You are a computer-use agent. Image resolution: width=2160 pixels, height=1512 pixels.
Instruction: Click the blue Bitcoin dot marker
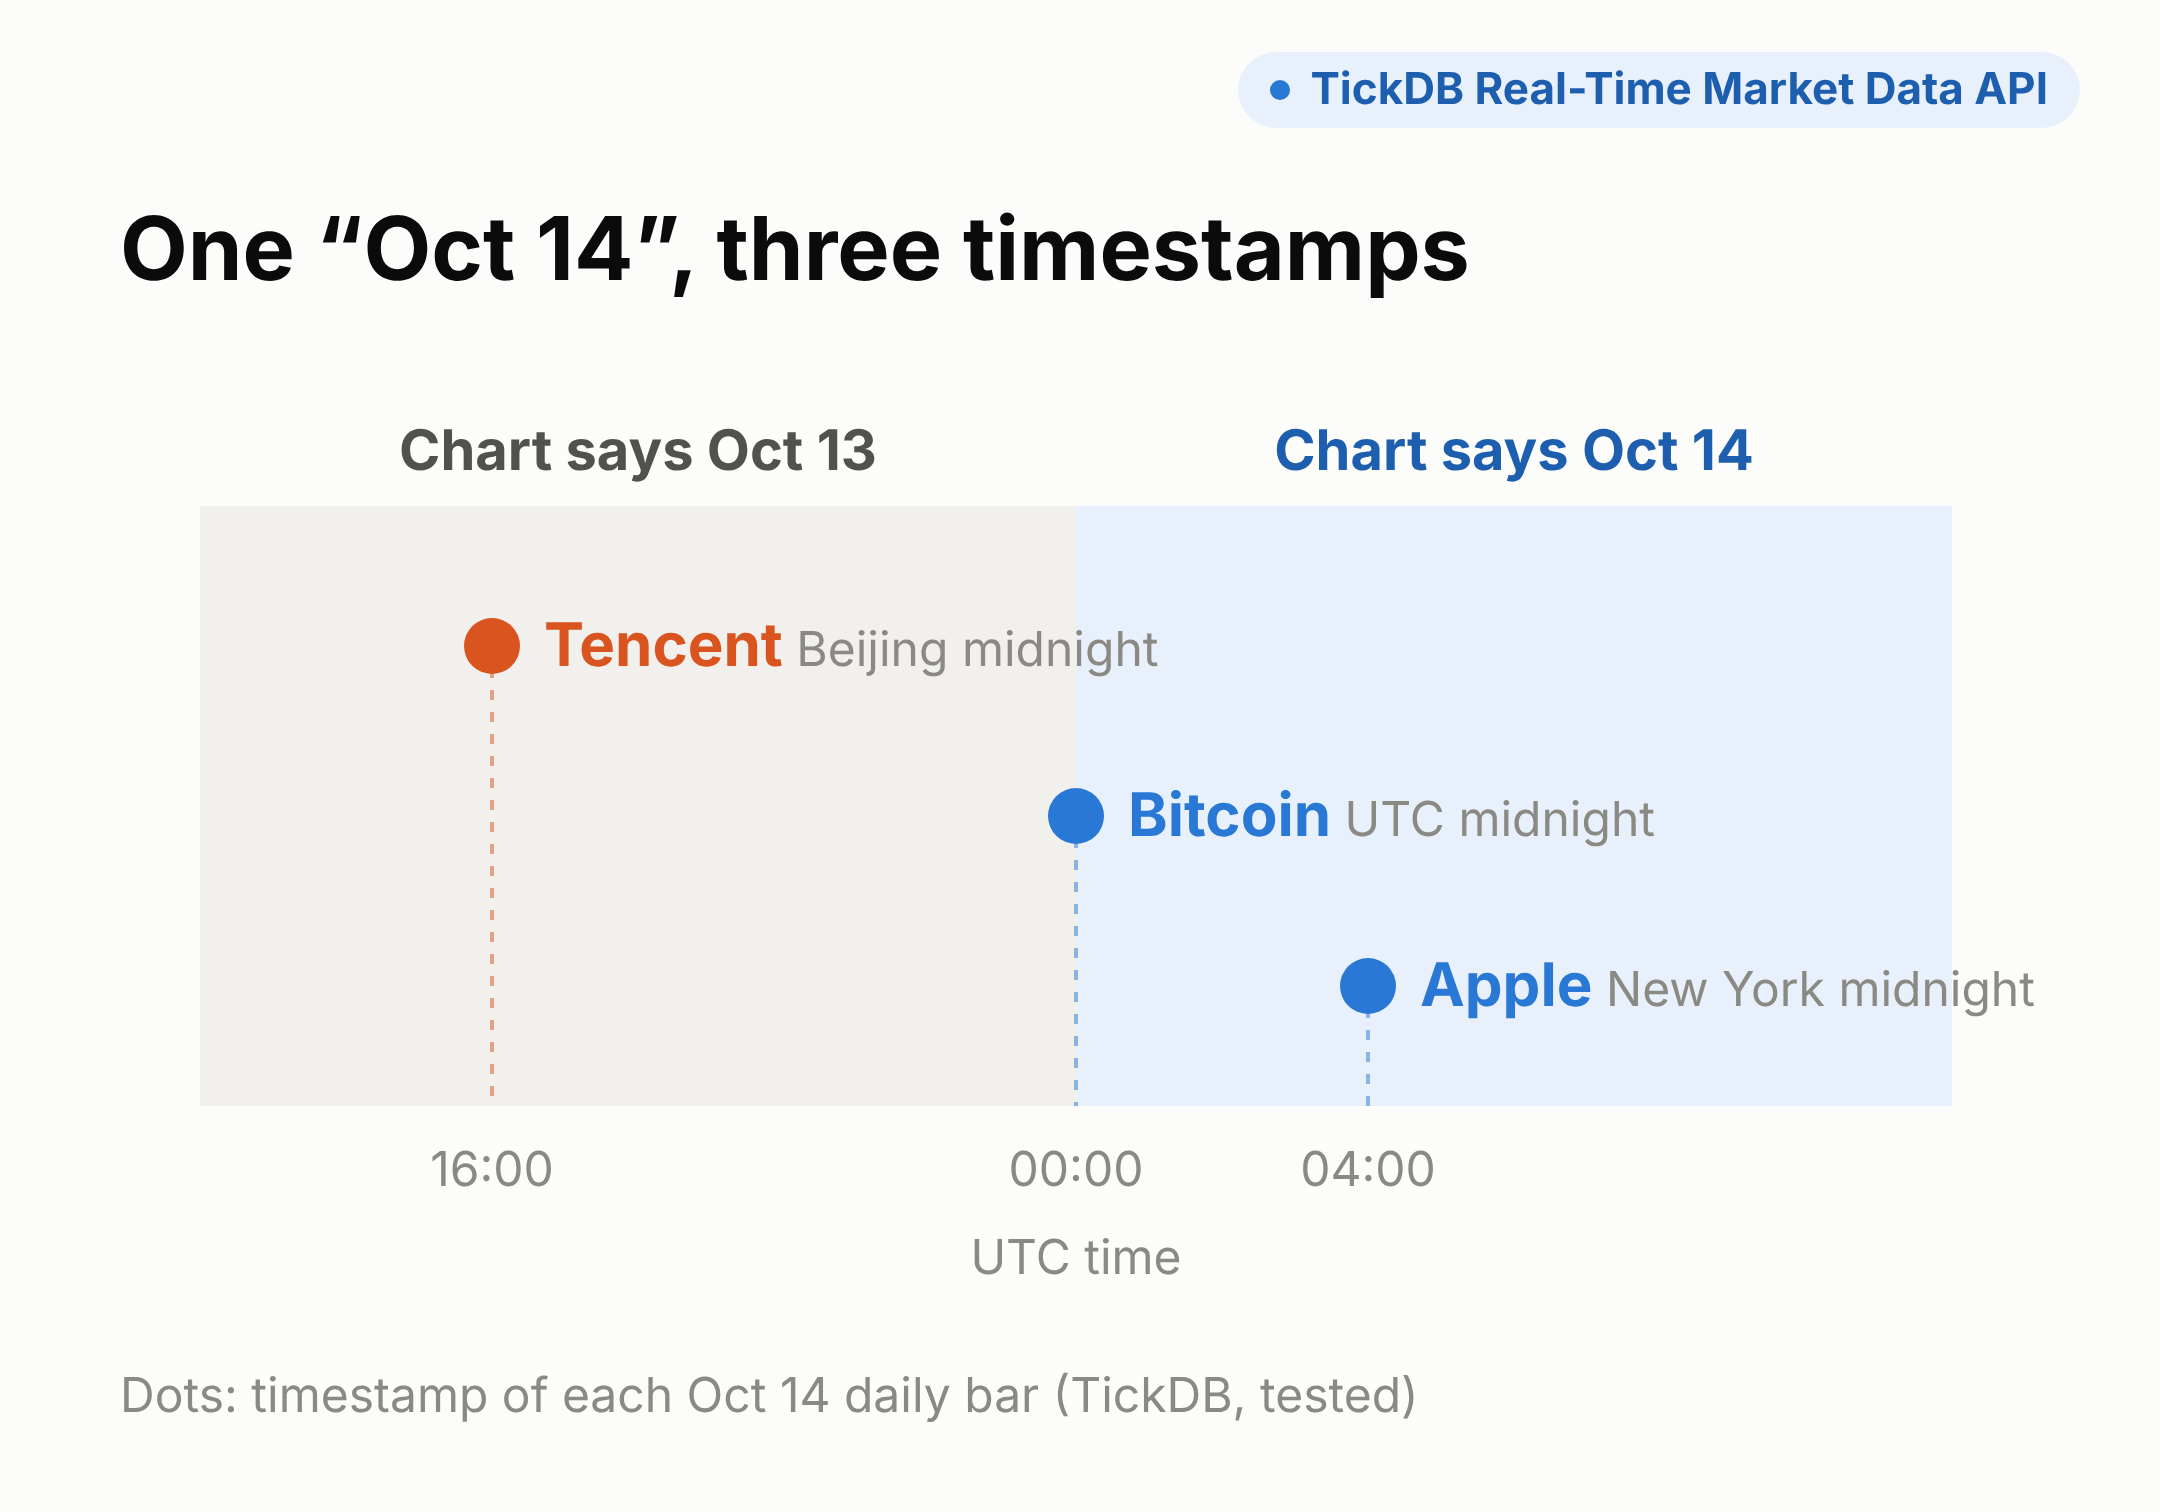tap(1076, 816)
